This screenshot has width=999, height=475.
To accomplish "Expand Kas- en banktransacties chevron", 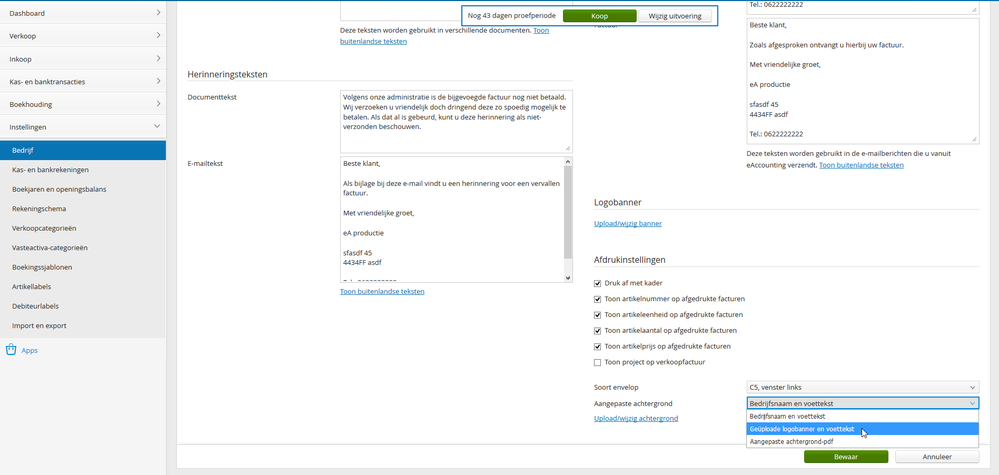I will tap(157, 82).
